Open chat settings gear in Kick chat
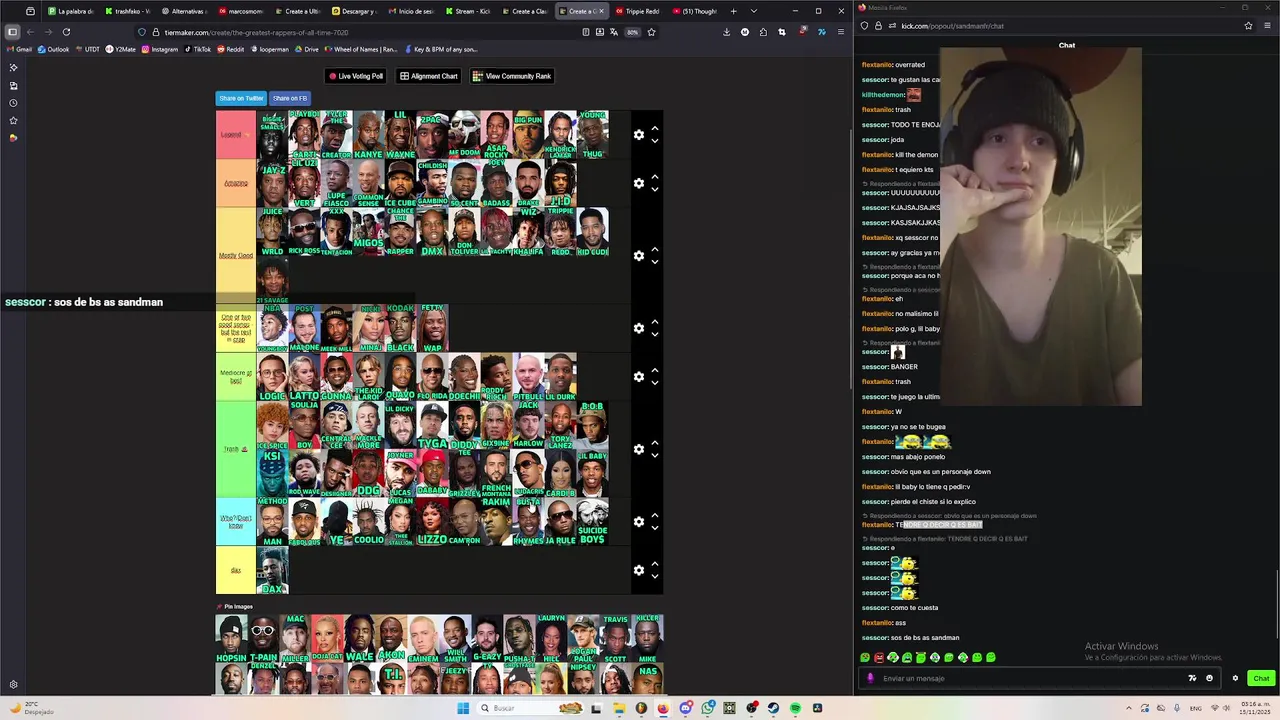1280x720 pixels. point(1235,678)
